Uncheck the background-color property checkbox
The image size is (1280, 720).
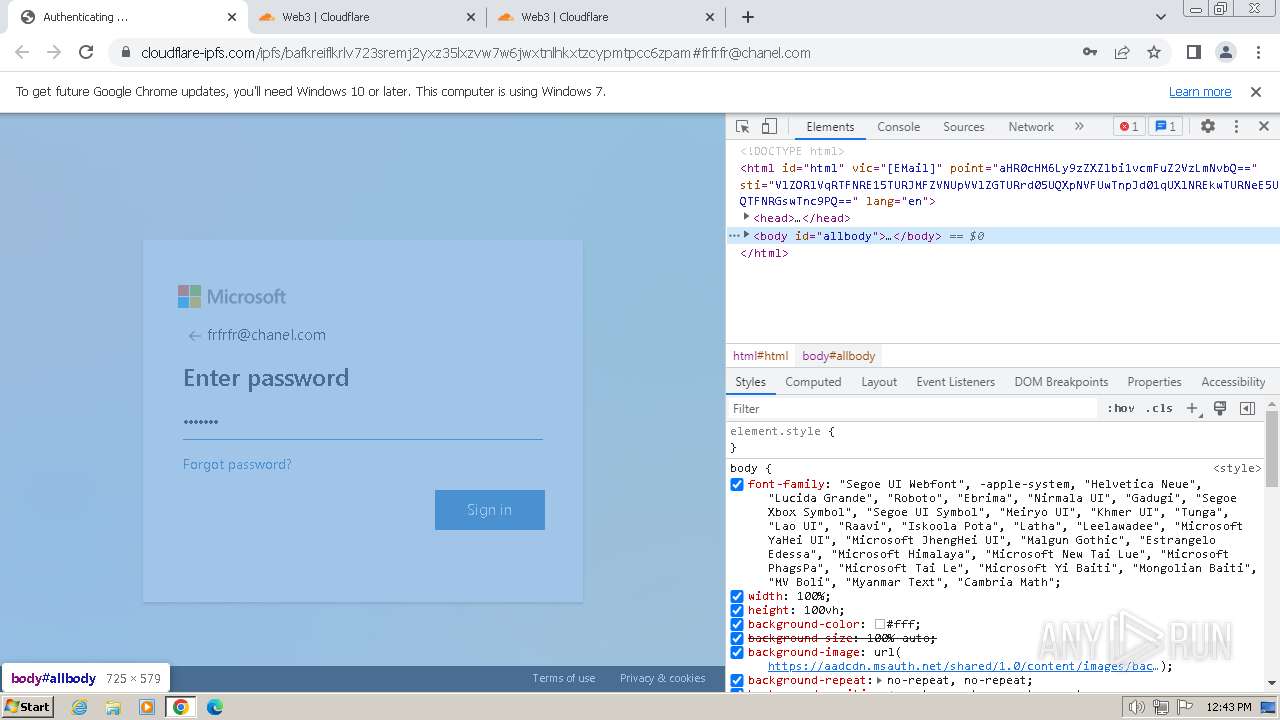pos(737,624)
